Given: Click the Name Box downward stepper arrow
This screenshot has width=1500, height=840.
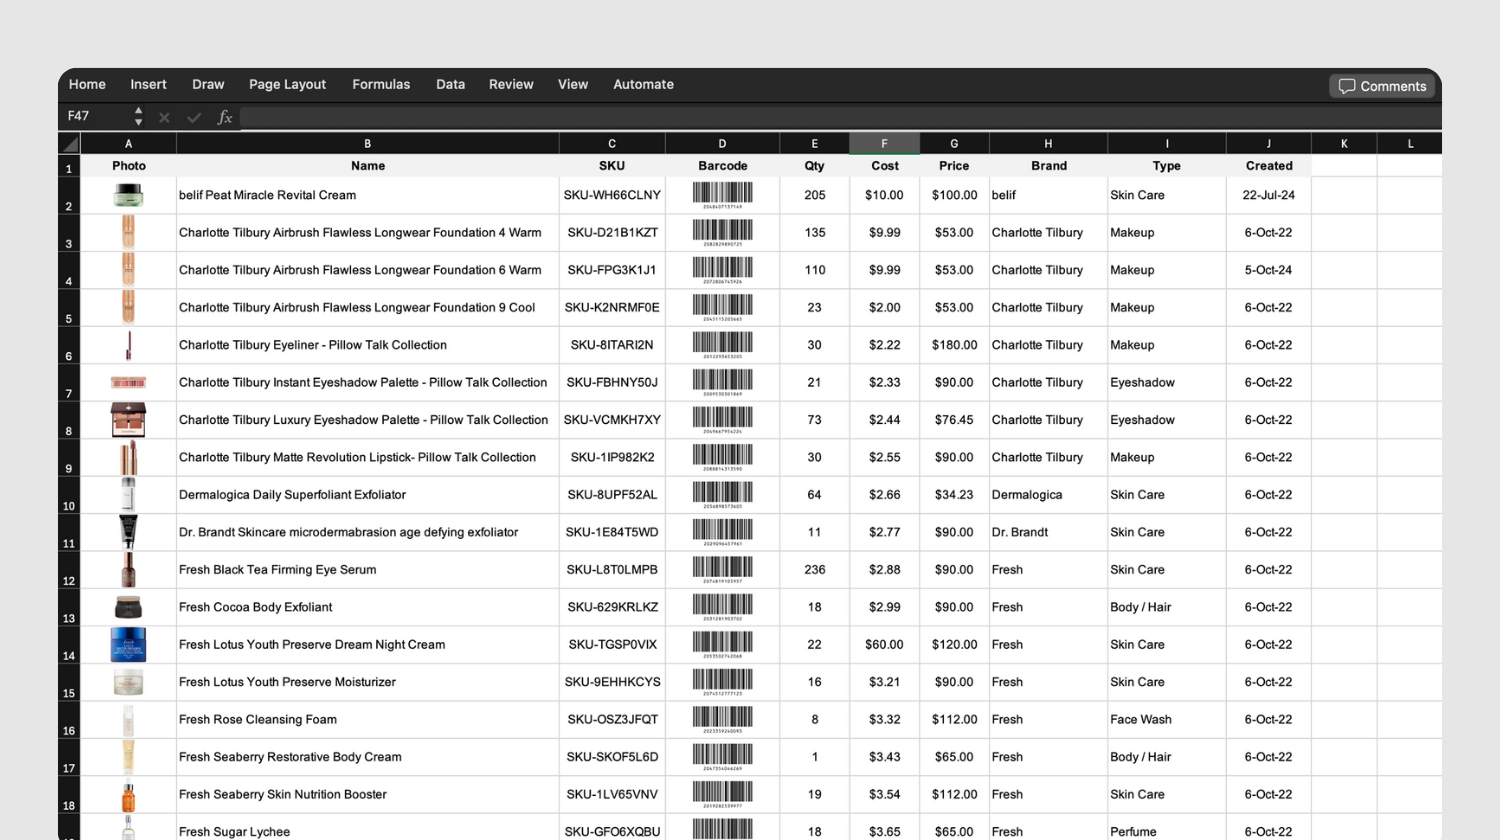Looking at the screenshot, I should point(139,121).
